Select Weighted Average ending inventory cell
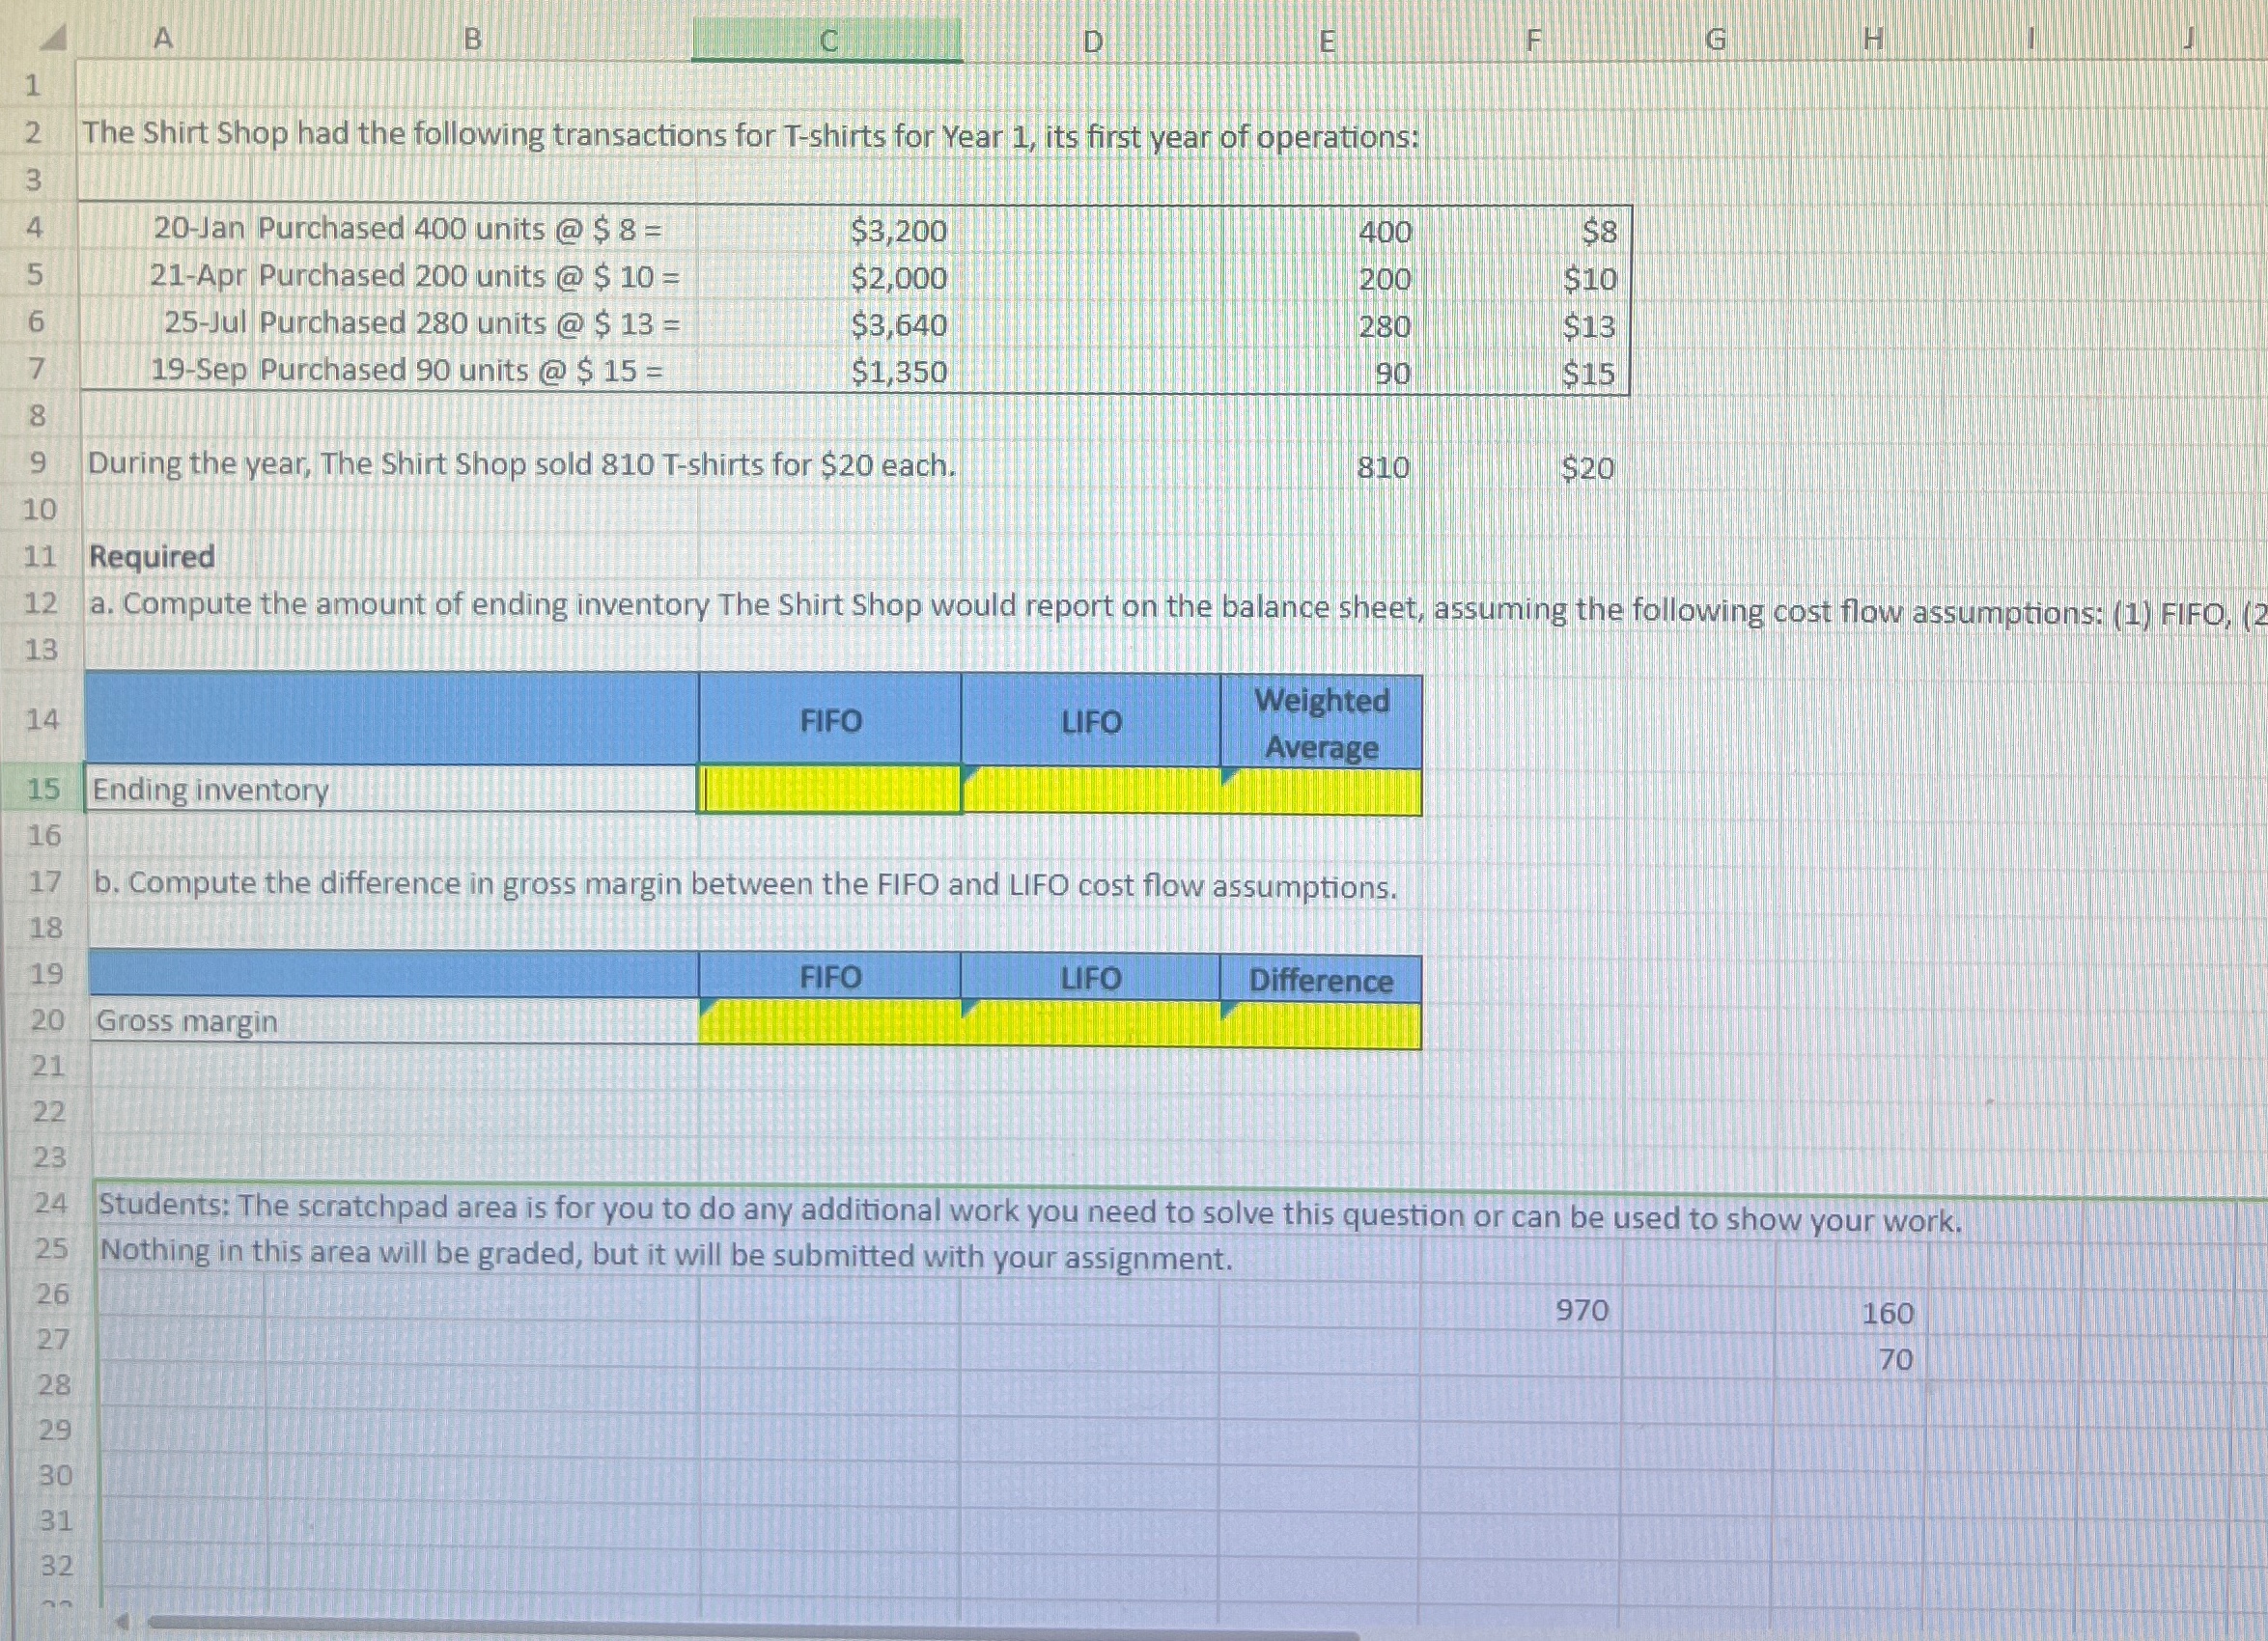This screenshot has width=2268, height=1641. click(x=1321, y=792)
